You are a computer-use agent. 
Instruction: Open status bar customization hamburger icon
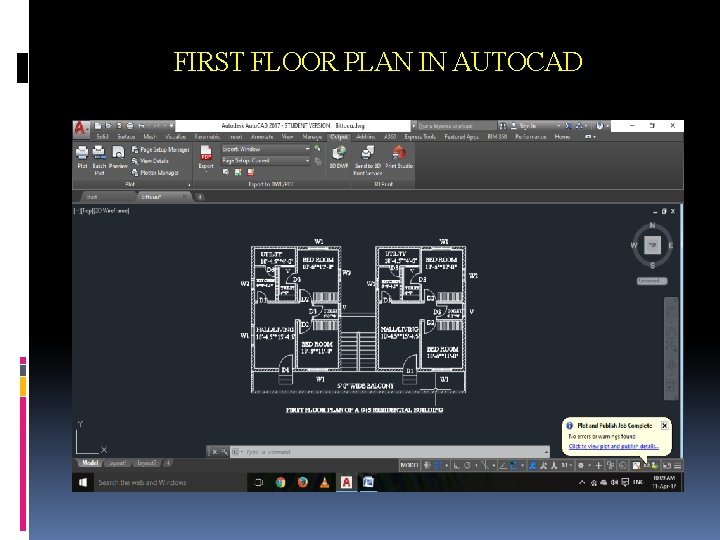pos(677,465)
